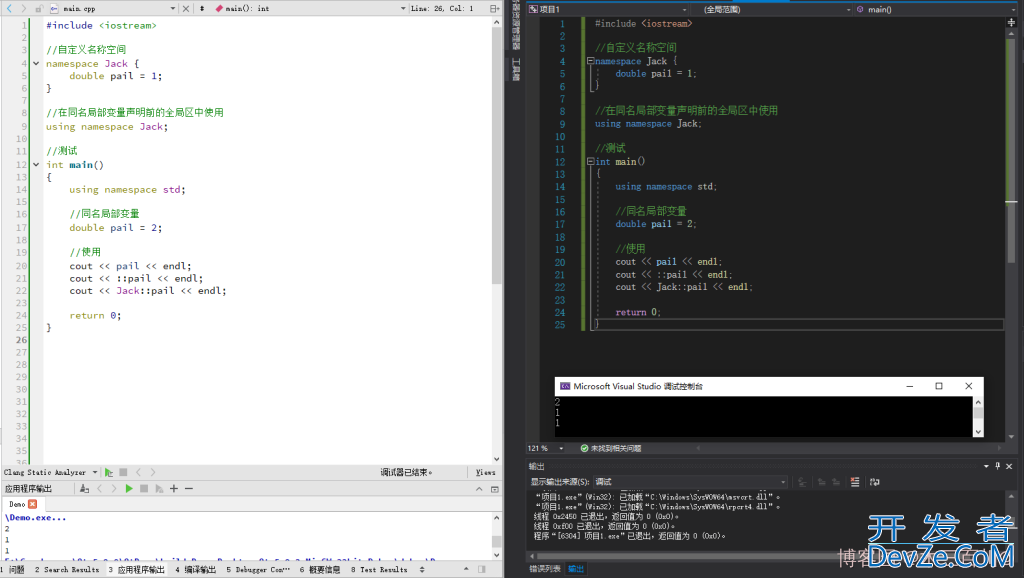Collapse the int main() fold arrow in Qt Creator
The width and height of the screenshot is (1024, 578).
coord(36,165)
